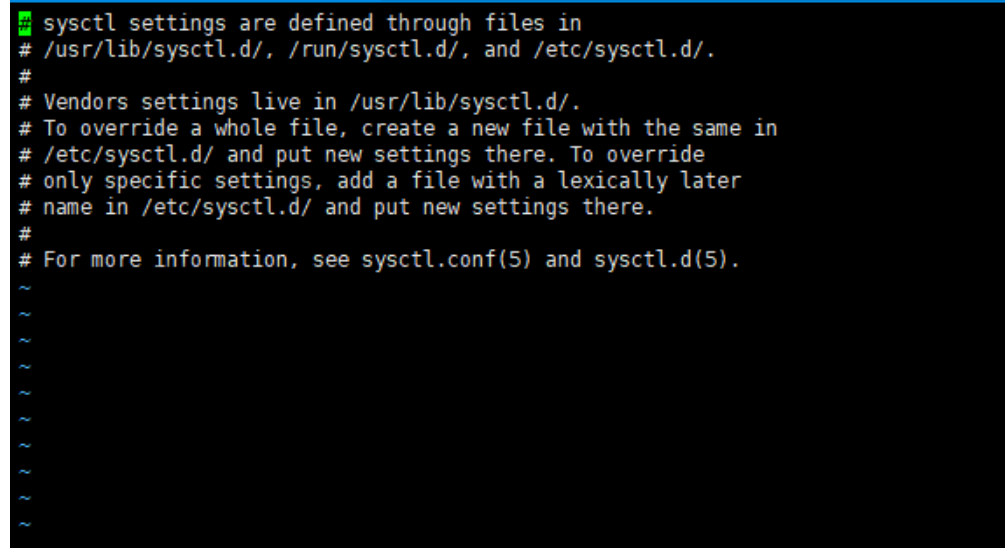Click the green cursor block on the first line

pyautogui.click(x=25, y=24)
